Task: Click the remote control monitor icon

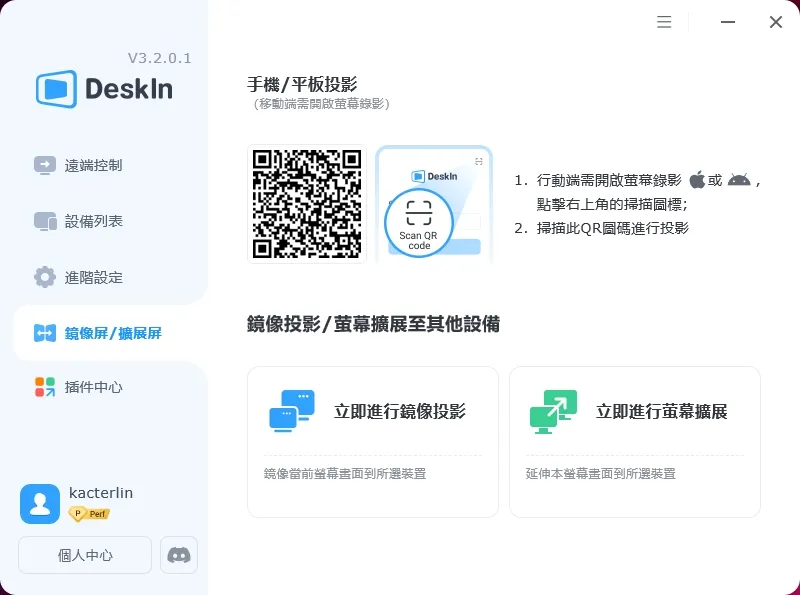Action: click(x=45, y=165)
